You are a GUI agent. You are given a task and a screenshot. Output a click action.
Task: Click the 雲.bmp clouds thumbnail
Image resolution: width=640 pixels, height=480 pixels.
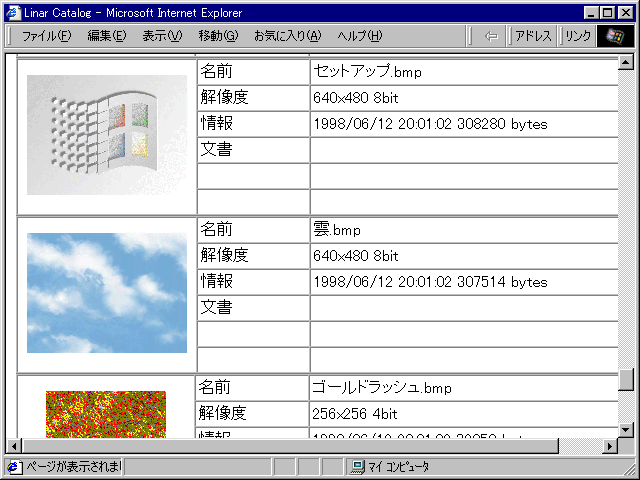[x=107, y=293]
